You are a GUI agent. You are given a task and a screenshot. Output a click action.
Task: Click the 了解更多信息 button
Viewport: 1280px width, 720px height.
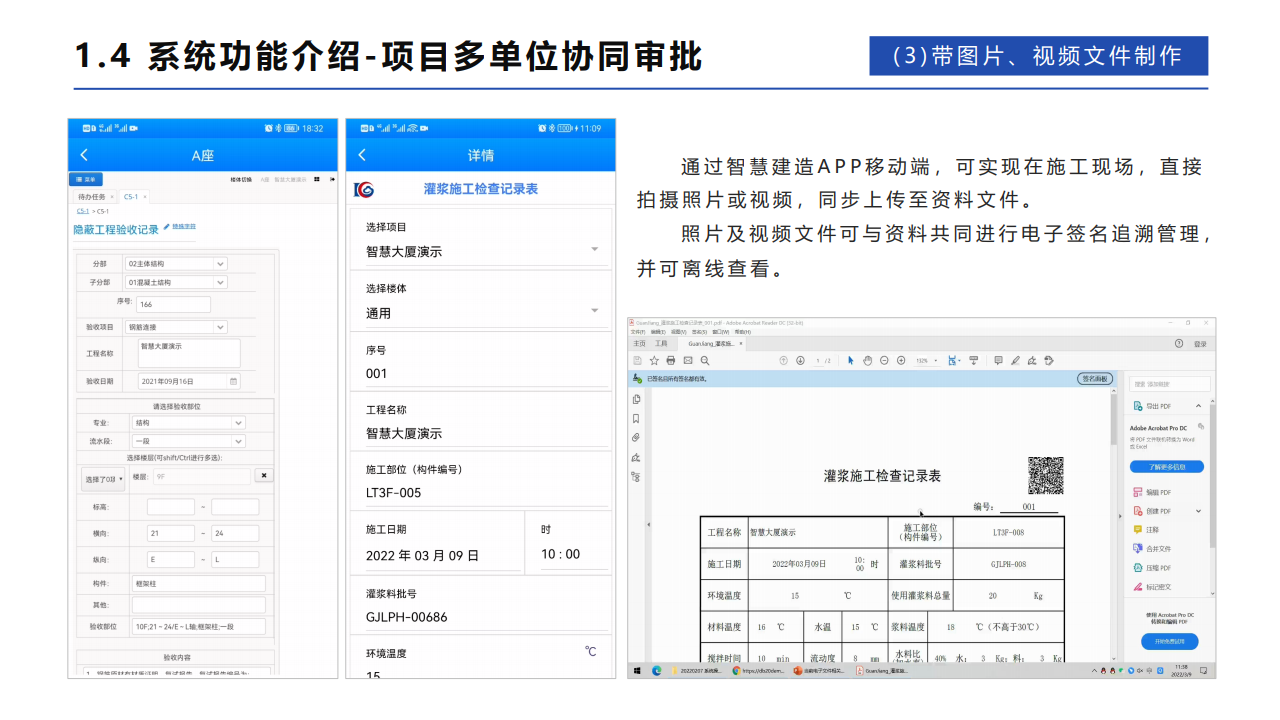click(x=1167, y=467)
